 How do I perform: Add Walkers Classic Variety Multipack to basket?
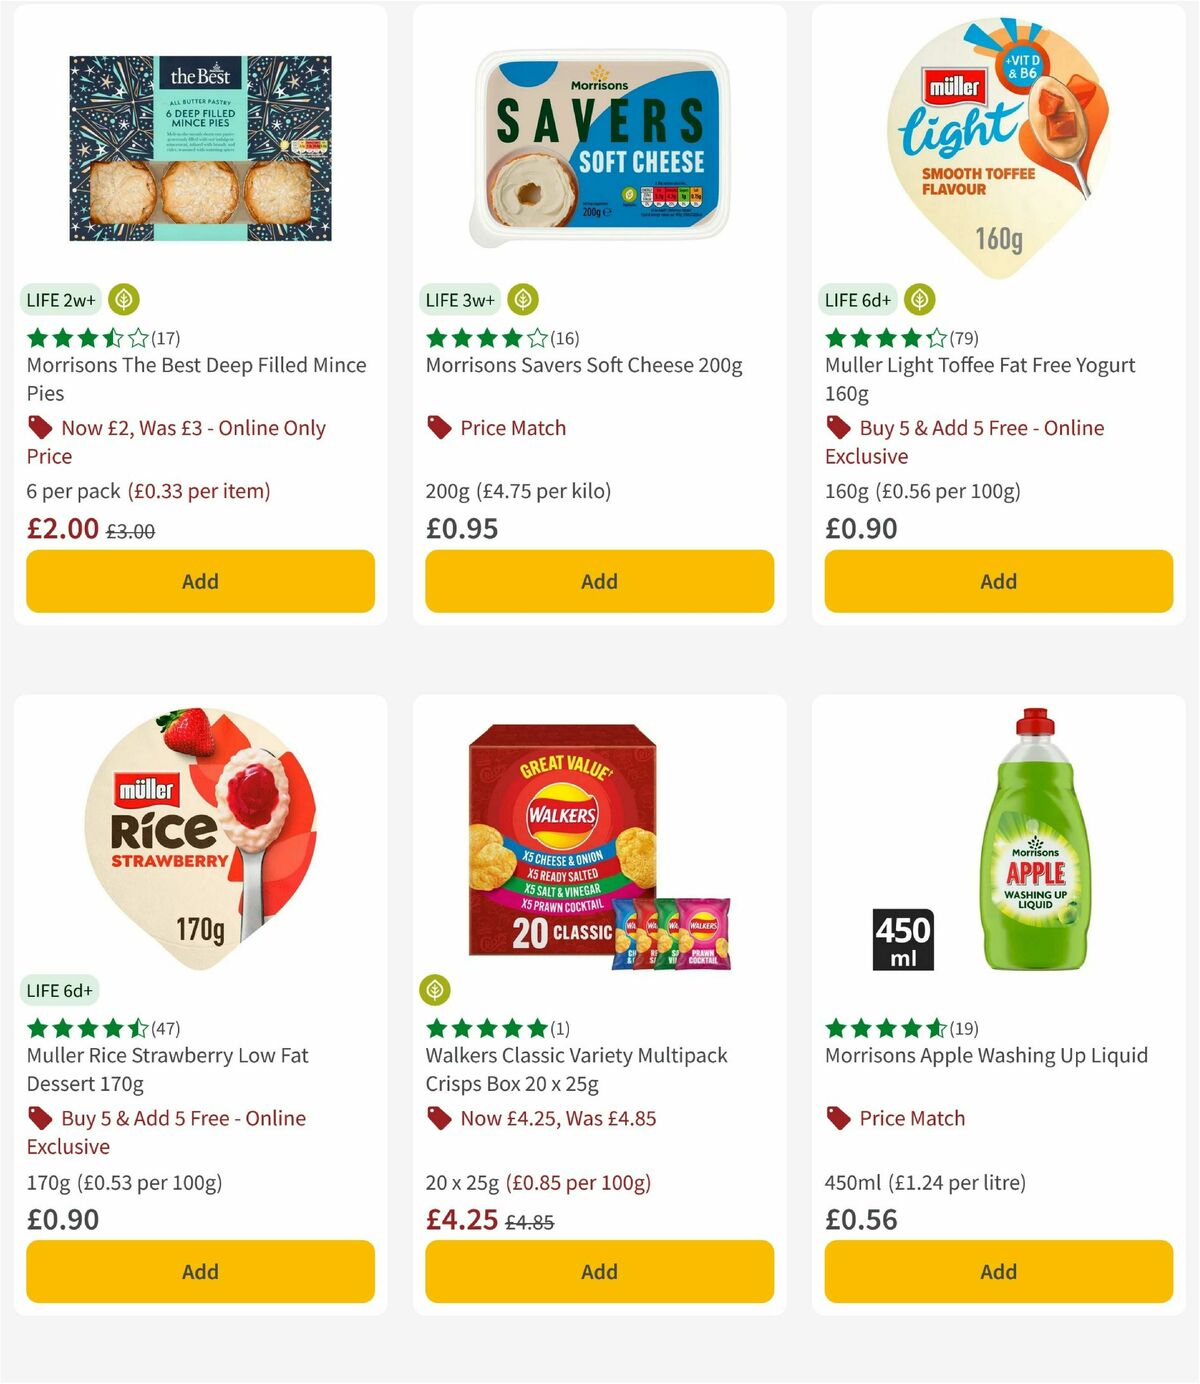click(598, 1271)
